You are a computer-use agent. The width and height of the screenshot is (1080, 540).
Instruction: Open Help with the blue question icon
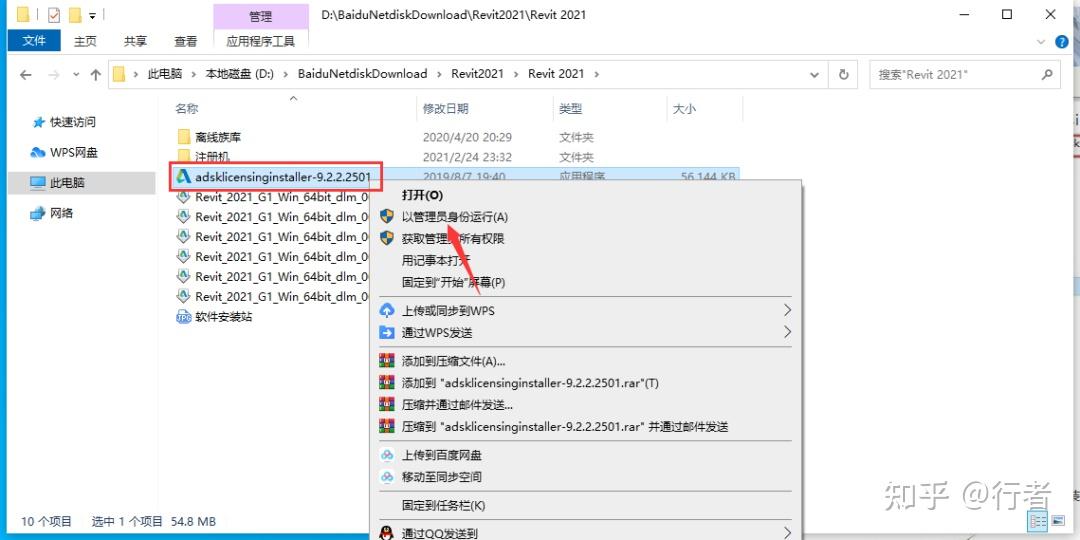tap(1061, 42)
